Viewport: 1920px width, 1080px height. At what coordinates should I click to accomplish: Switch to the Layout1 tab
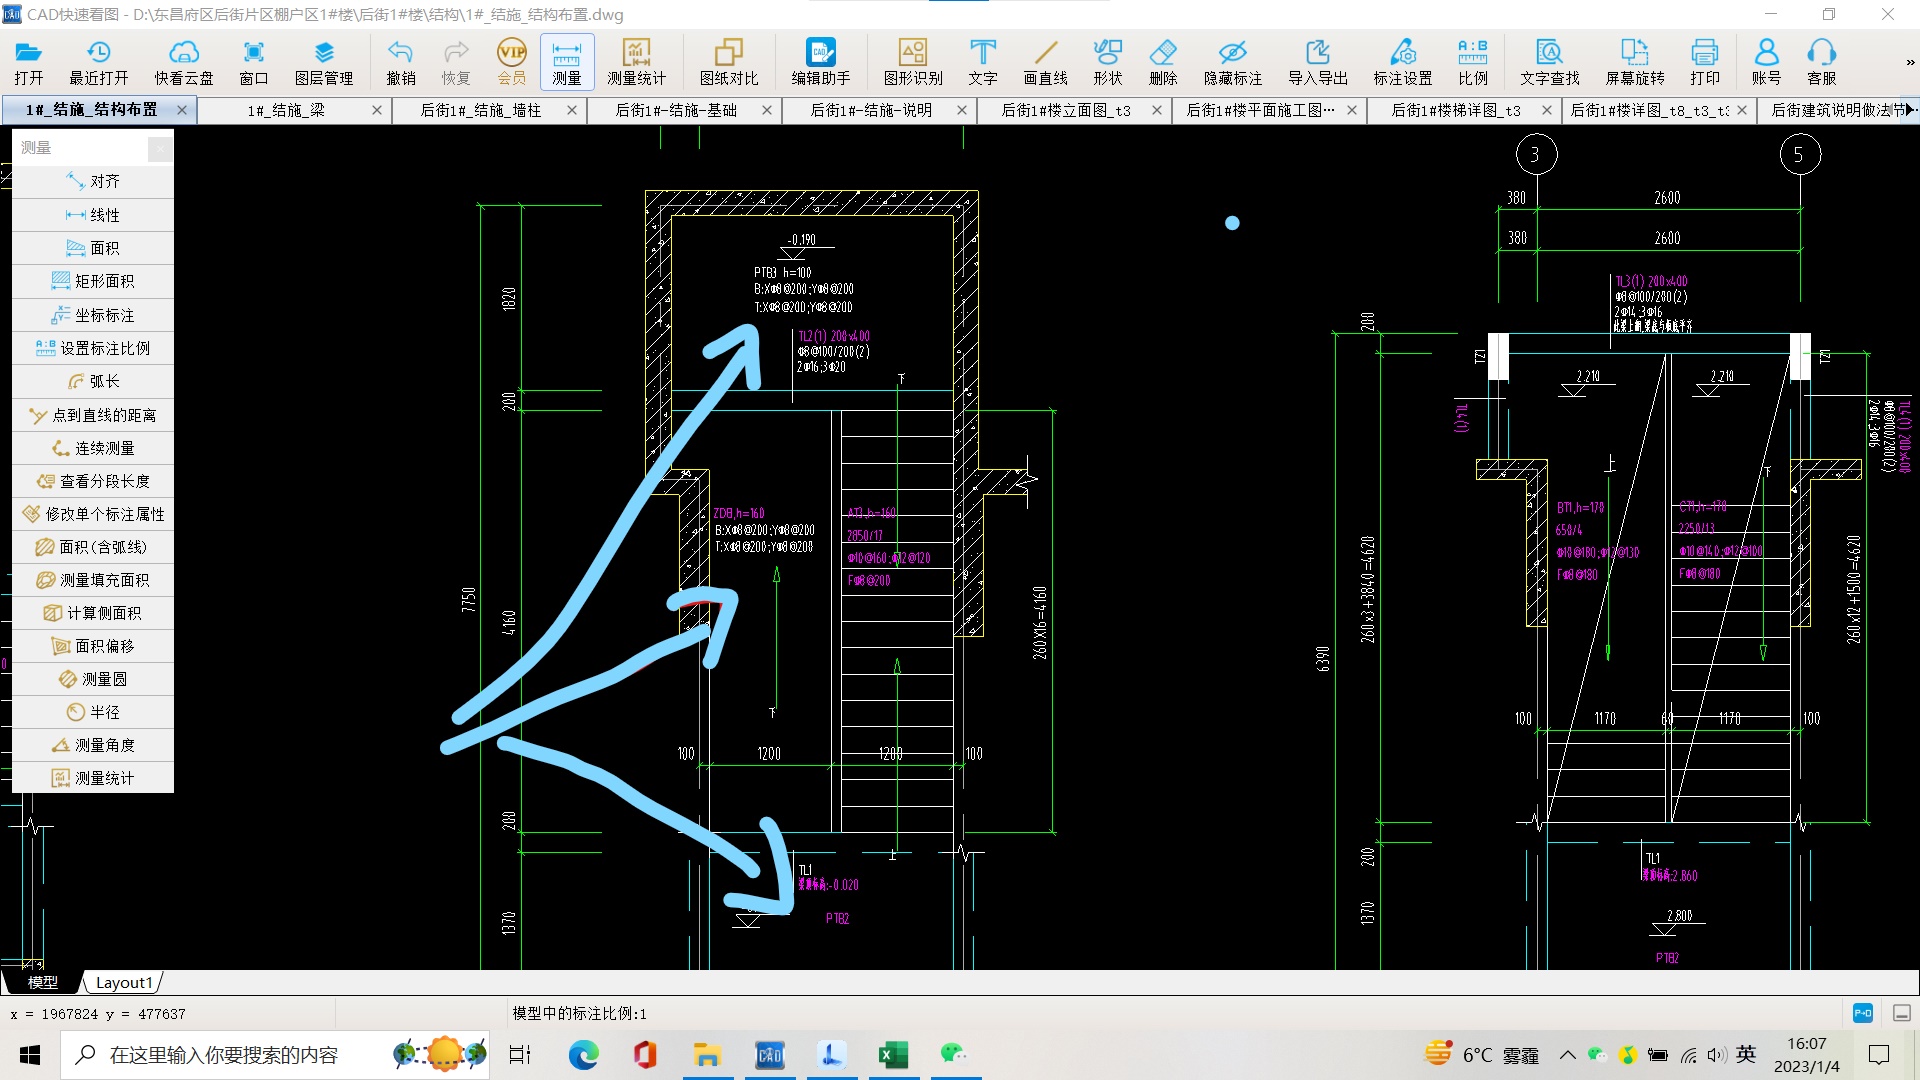pyautogui.click(x=124, y=982)
